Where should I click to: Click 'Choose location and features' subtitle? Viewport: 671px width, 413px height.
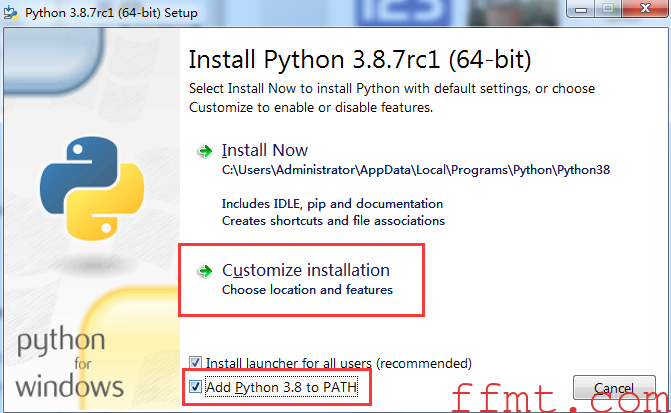(x=307, y=290)
